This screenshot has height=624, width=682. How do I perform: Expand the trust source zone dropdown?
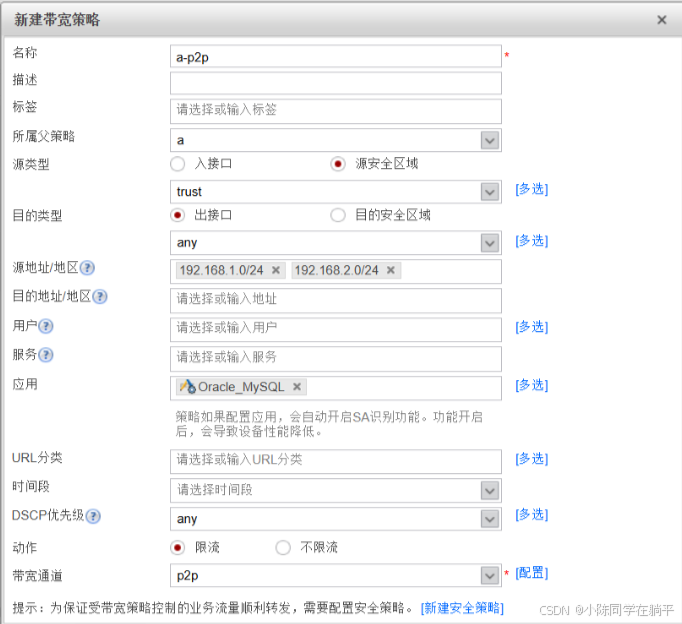(490, 192)
